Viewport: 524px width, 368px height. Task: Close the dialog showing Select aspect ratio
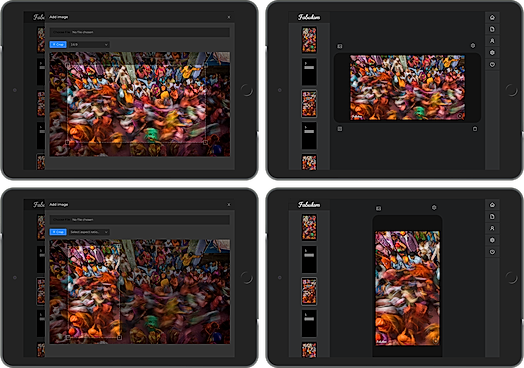click(x=229, y=205)
